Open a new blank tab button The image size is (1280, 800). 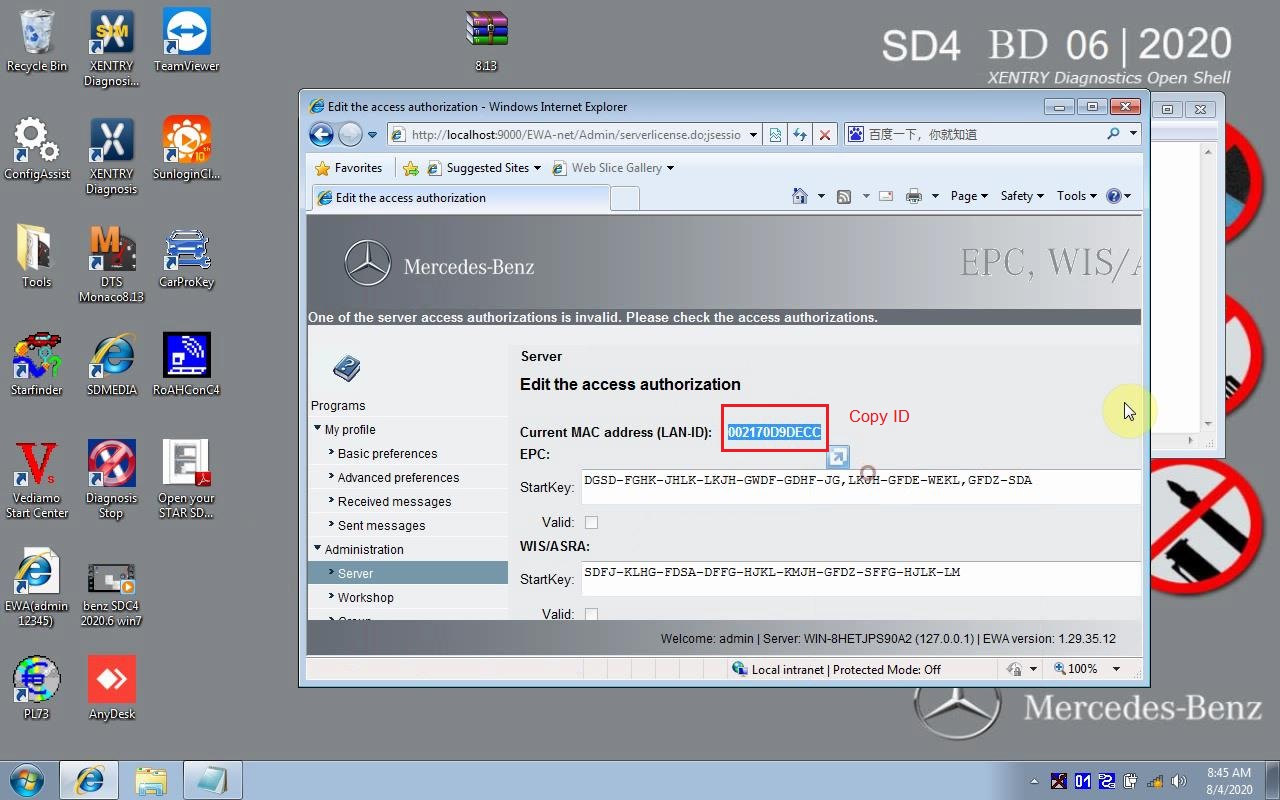tap(624, 198)
